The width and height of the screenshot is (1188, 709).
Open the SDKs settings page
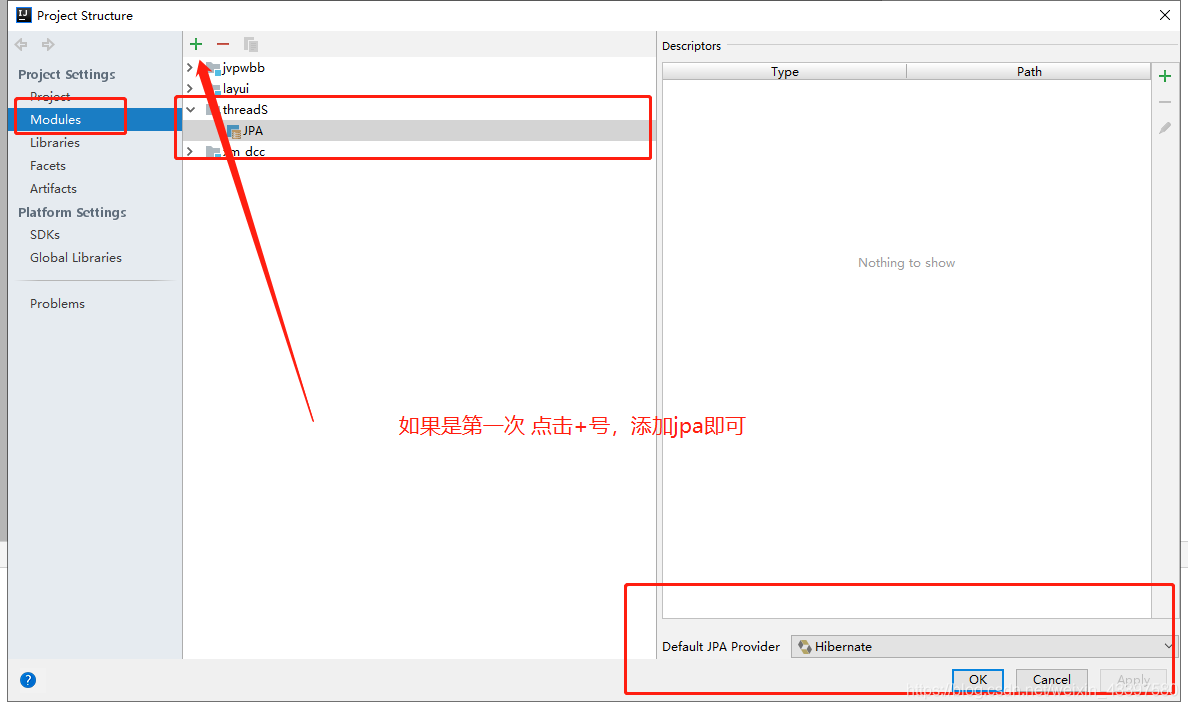[x=45, y=235]
